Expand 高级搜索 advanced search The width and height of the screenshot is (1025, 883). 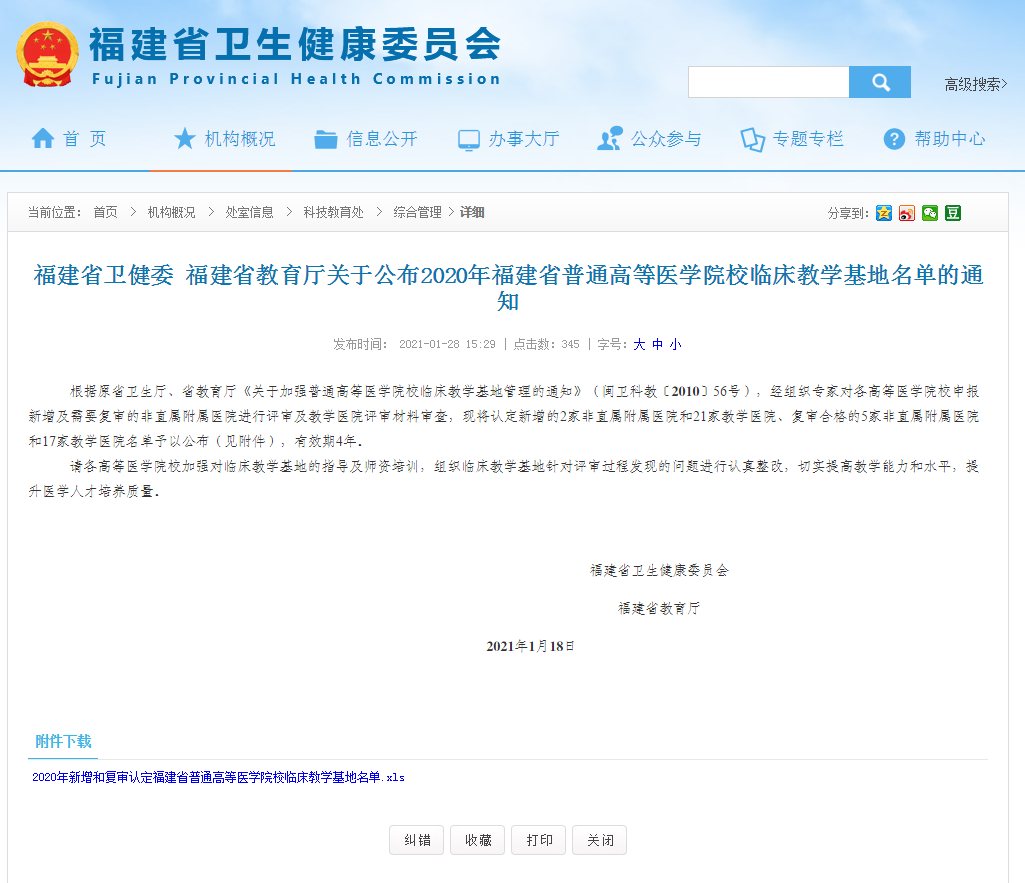coord(975,85)
